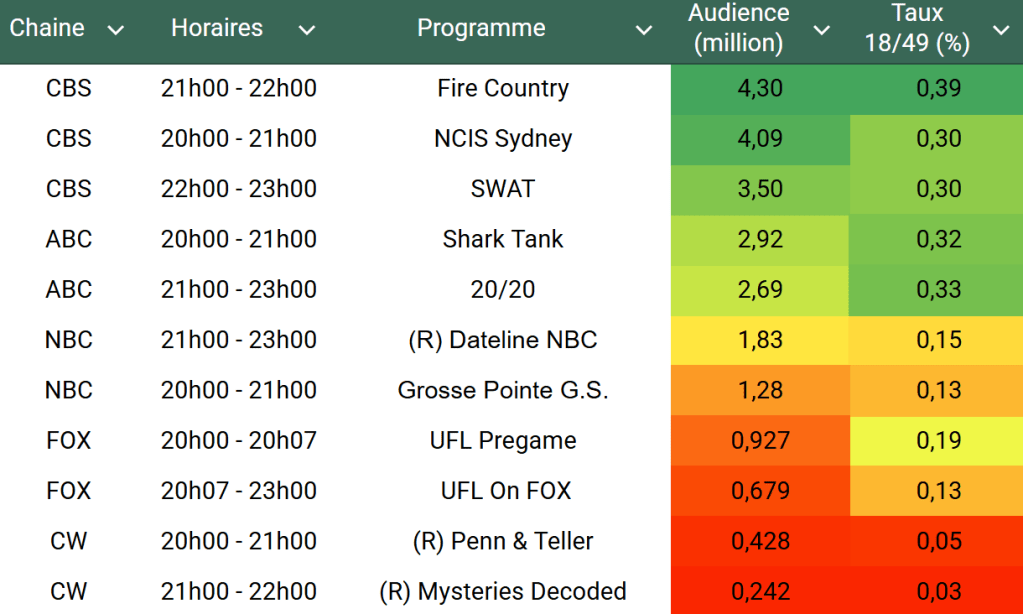
Task: Click the 0,19 yellow rate cell
Action: click(x=938, y=440)
